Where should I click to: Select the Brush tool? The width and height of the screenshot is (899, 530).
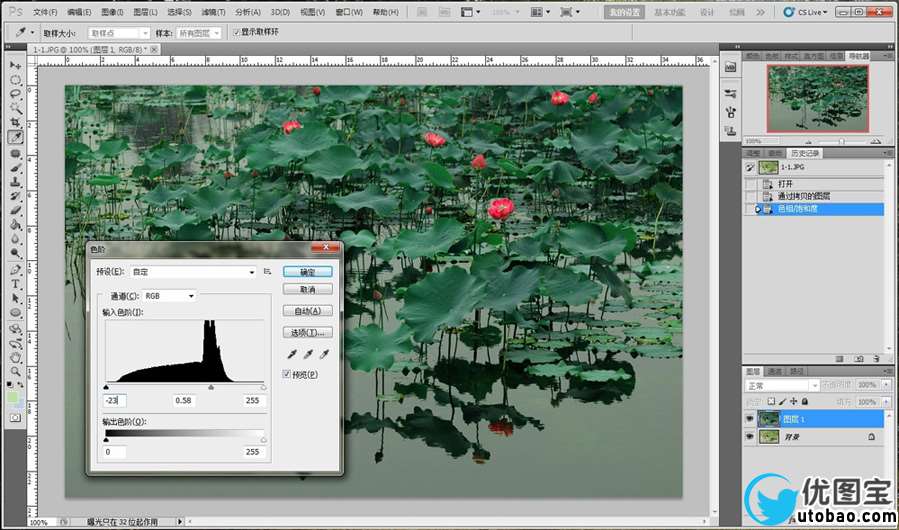[x=15, y=168]
